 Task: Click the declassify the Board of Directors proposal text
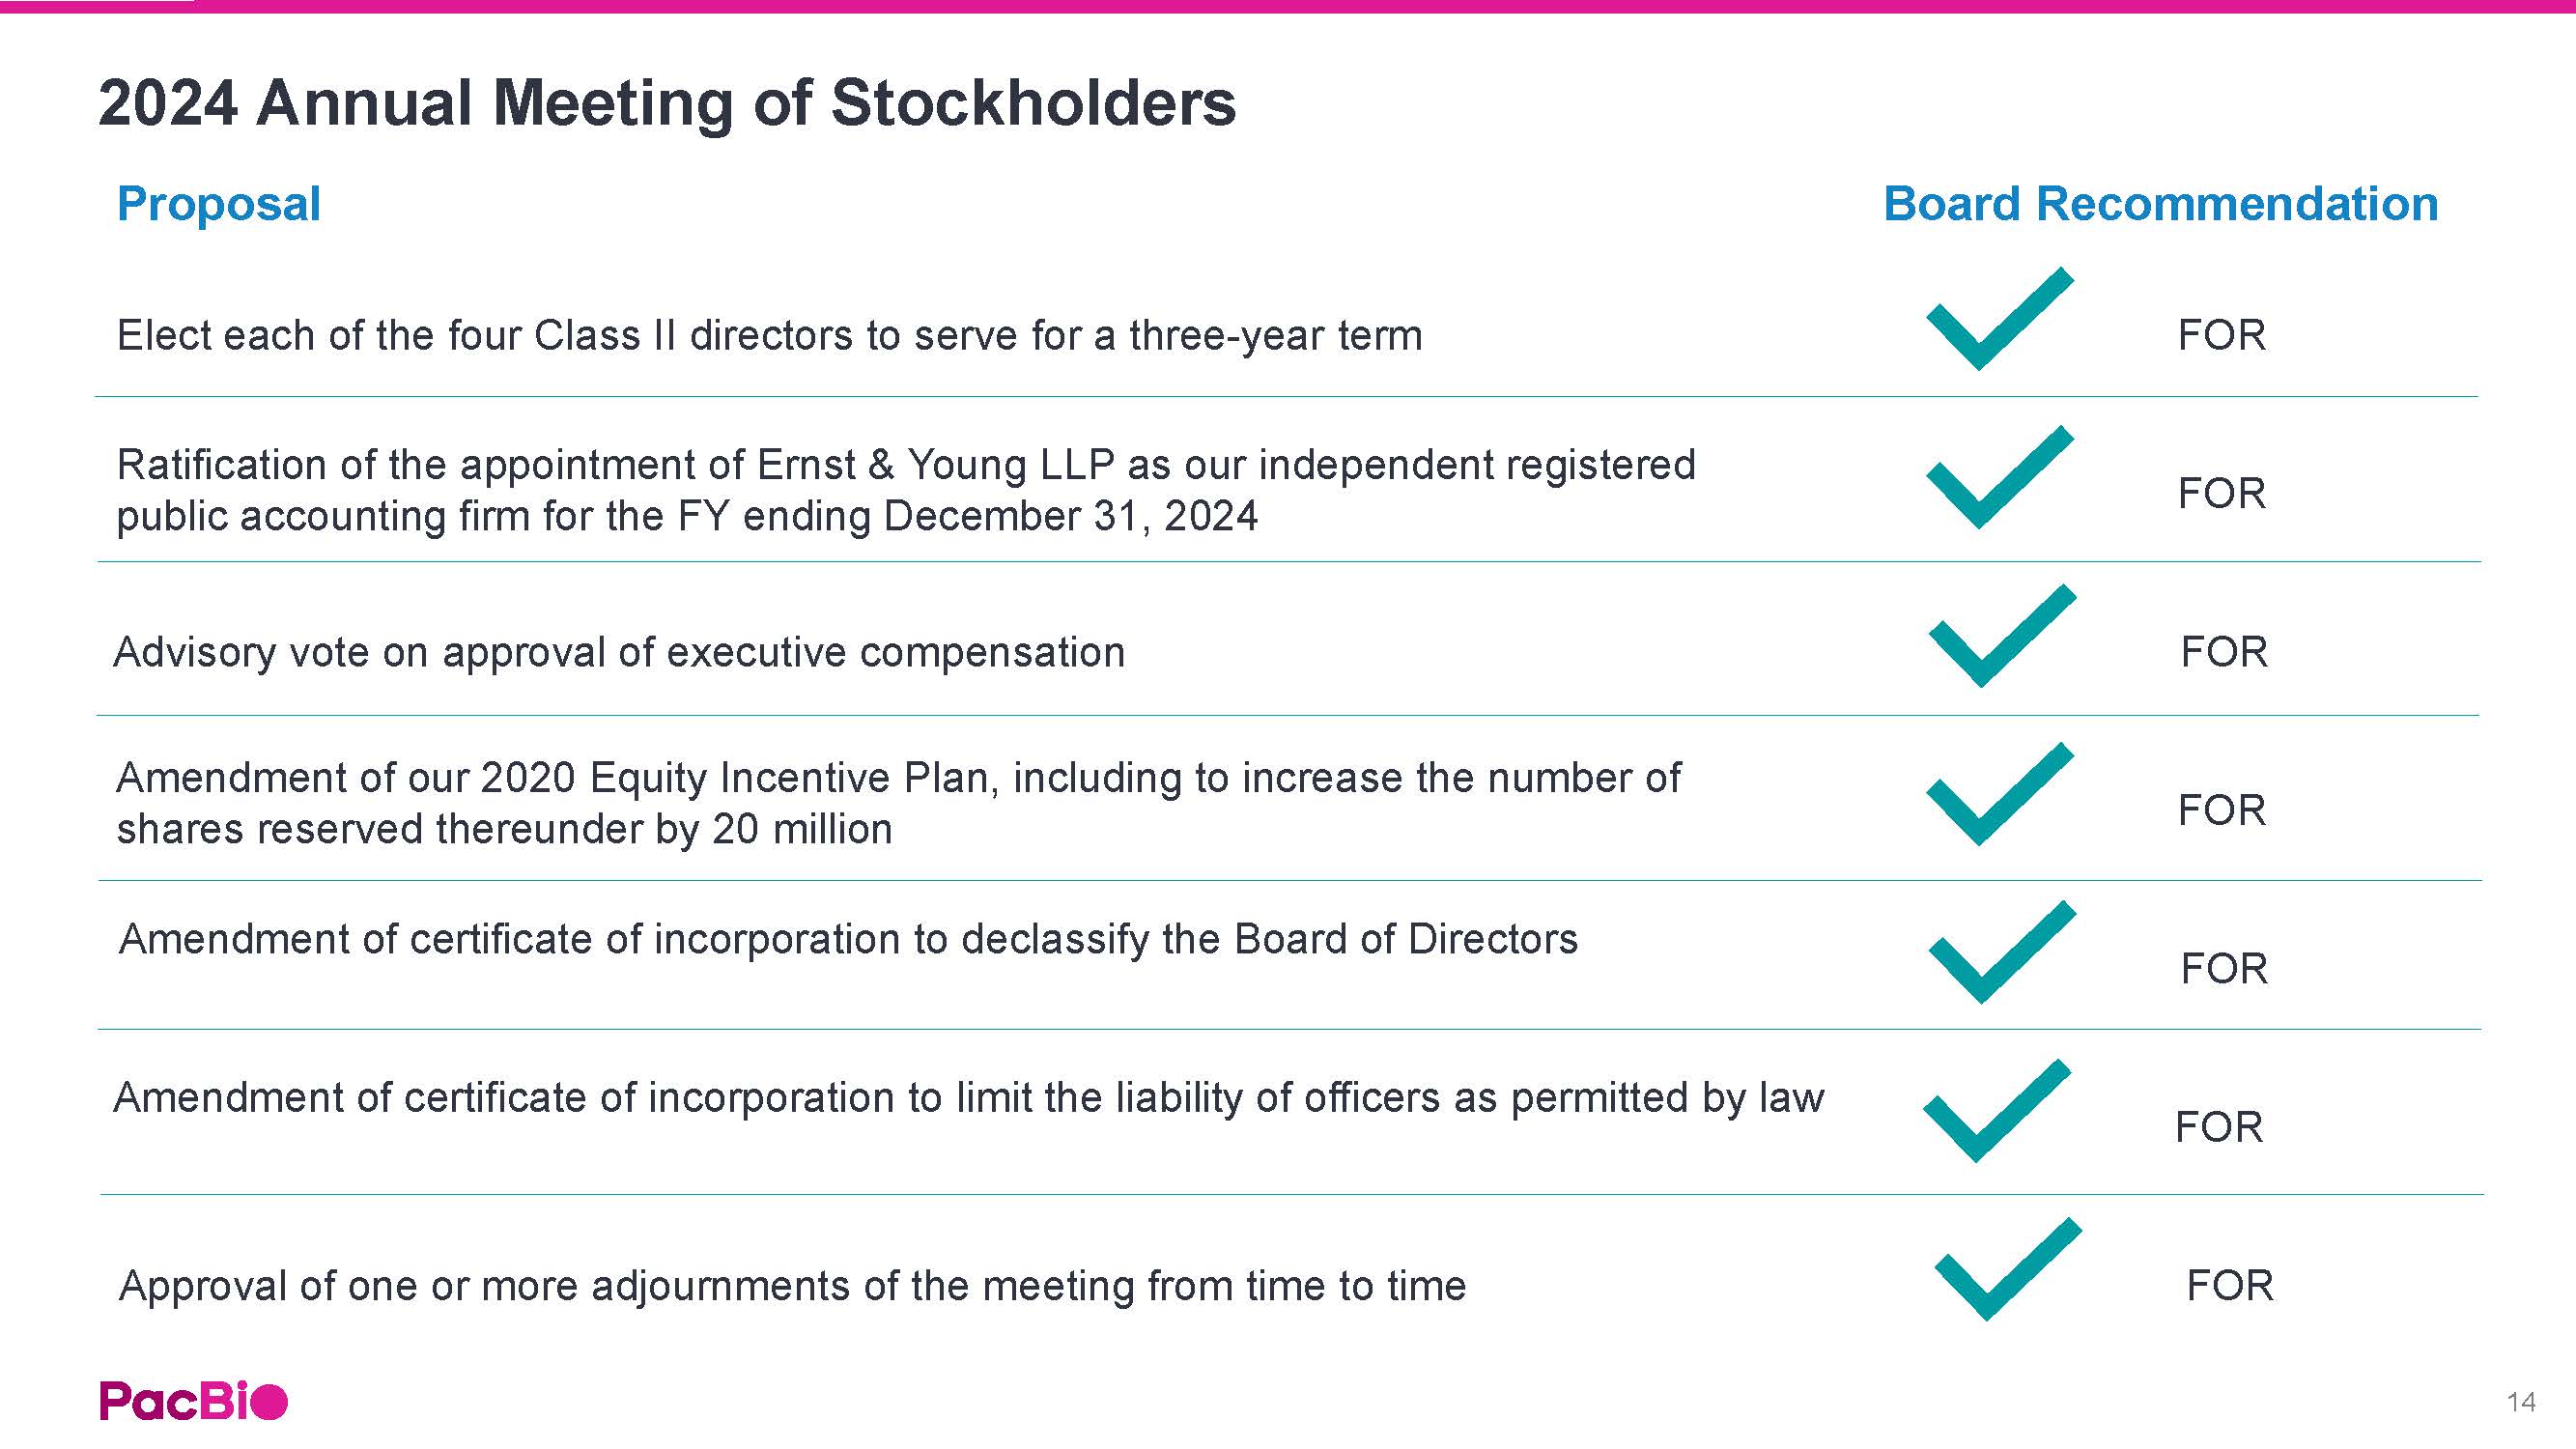[847, 939]
